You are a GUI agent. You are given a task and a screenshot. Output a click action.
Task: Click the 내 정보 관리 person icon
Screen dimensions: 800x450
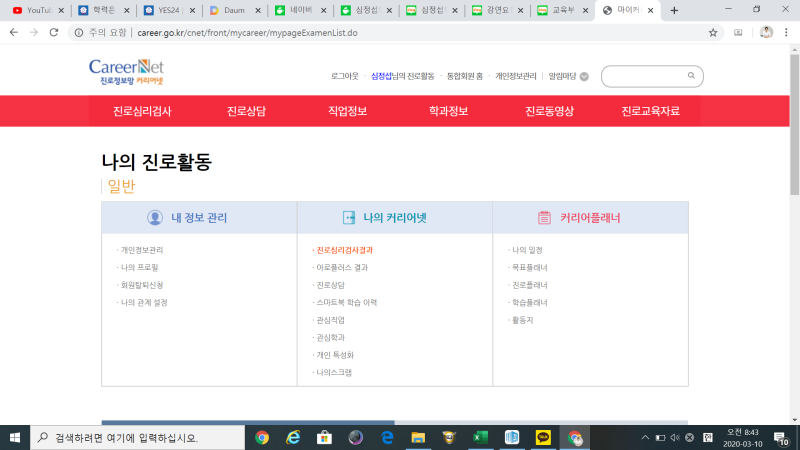click(155, 217)
